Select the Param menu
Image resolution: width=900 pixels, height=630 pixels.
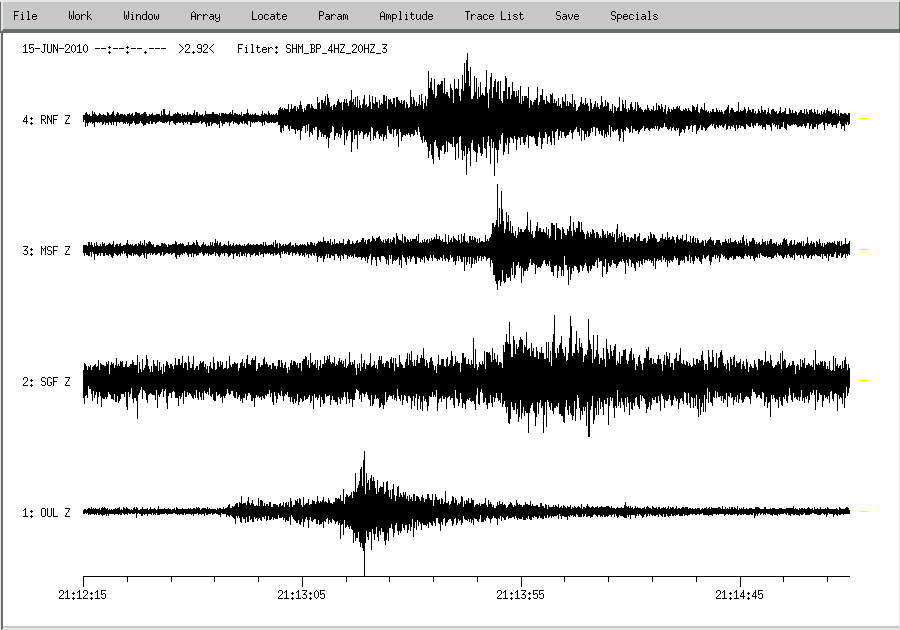(333, 16)
